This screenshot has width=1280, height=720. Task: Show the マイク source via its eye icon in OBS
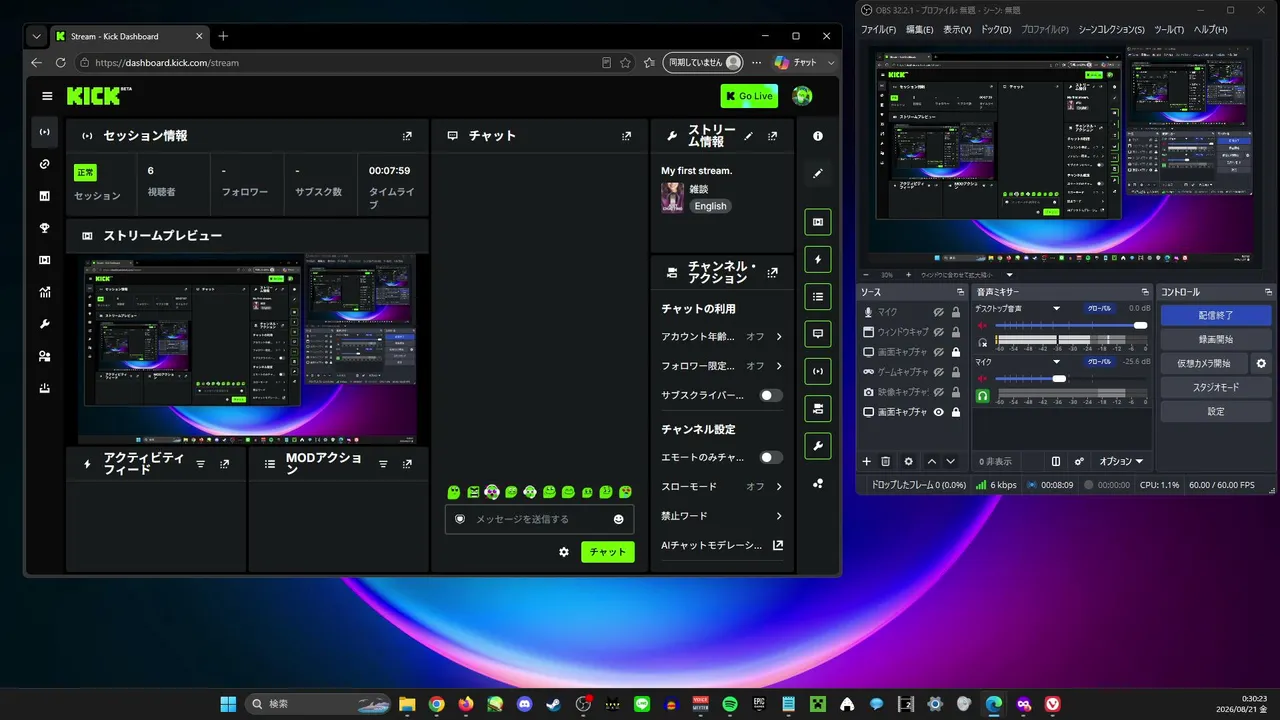coord(939,312)
